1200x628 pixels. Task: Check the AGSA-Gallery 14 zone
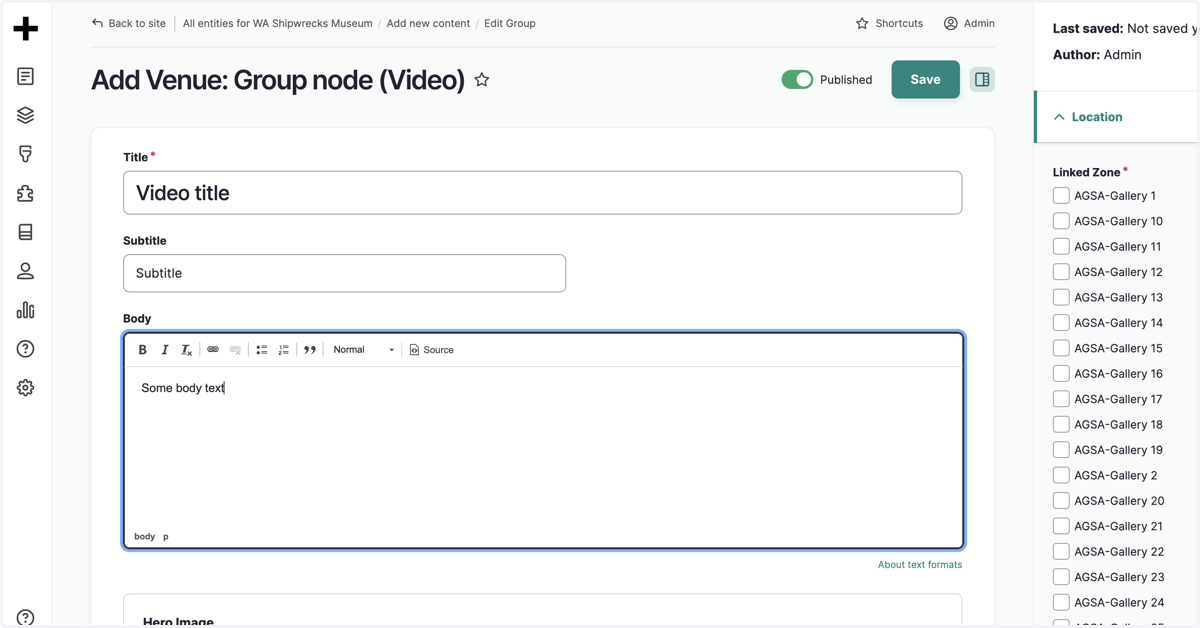coord(1061,323)
